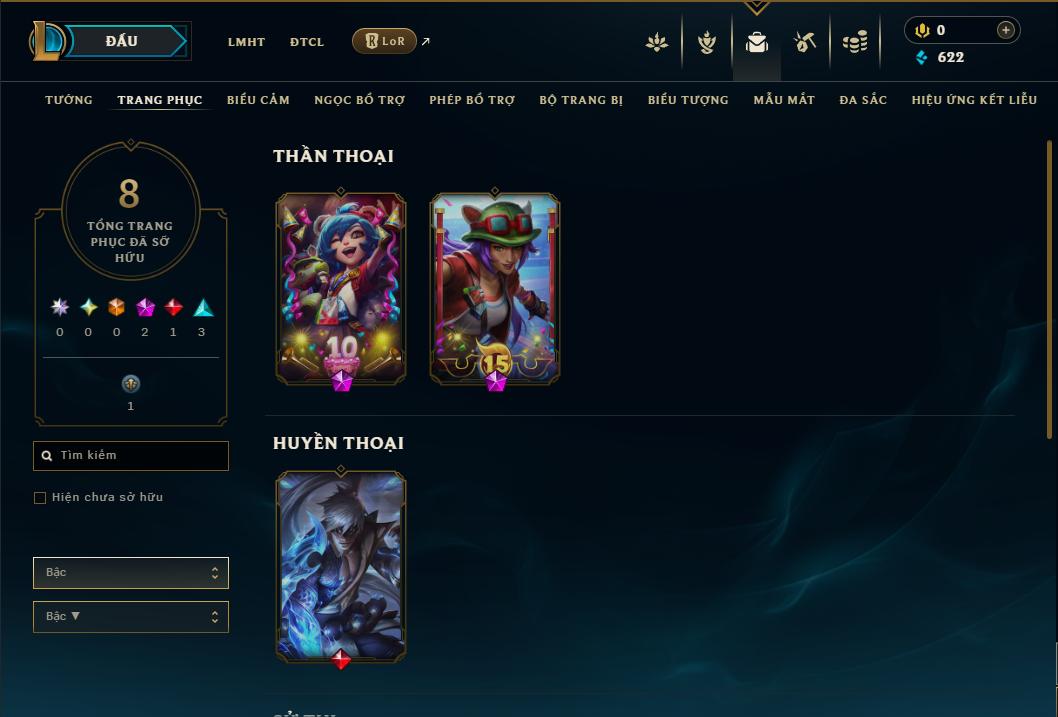Screen dimensions: 1058x717
Task: Select the Teemo 15 skin thumbnail
Action: tap(495, 288)
